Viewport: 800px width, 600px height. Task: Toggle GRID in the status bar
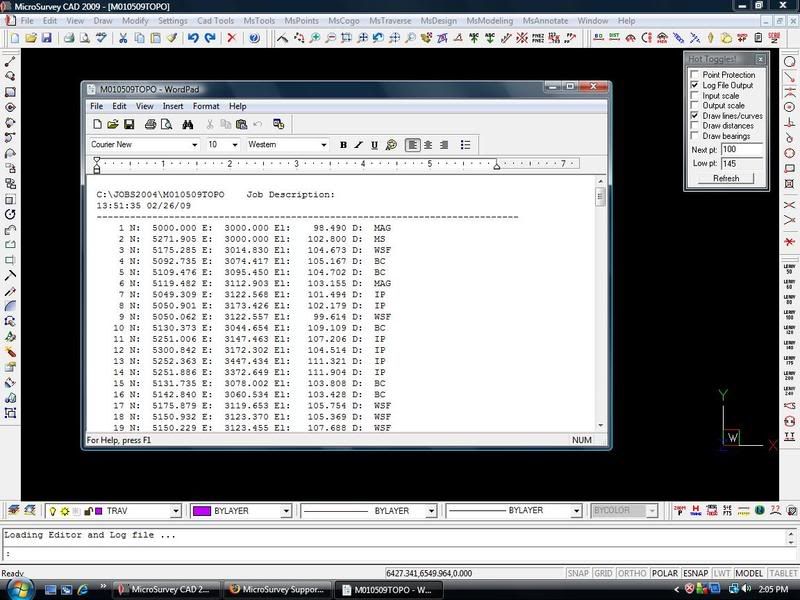pyautogui.click(x=603, y=573)
